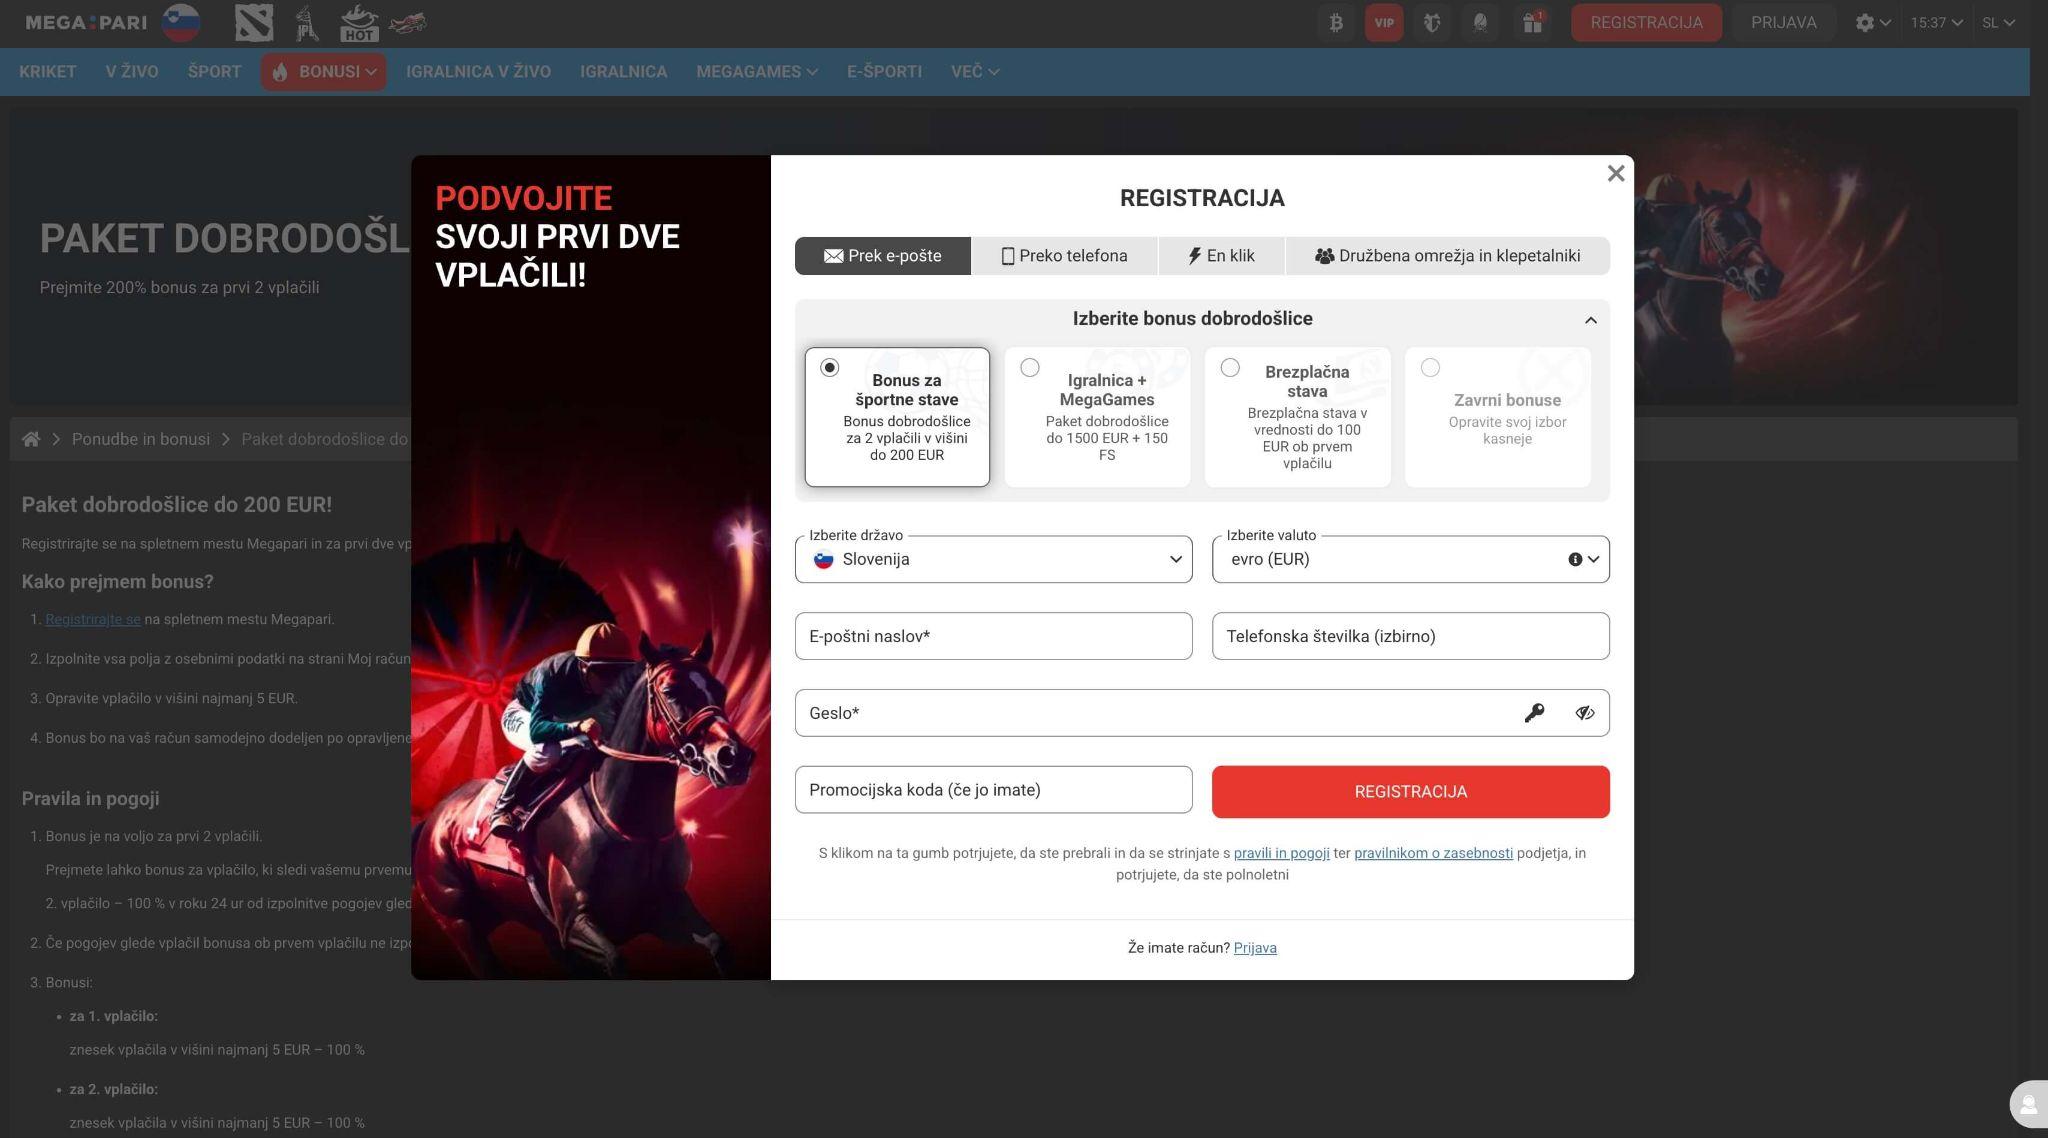
Task: Click the key icon to generate password
Action: point(1534,713)
